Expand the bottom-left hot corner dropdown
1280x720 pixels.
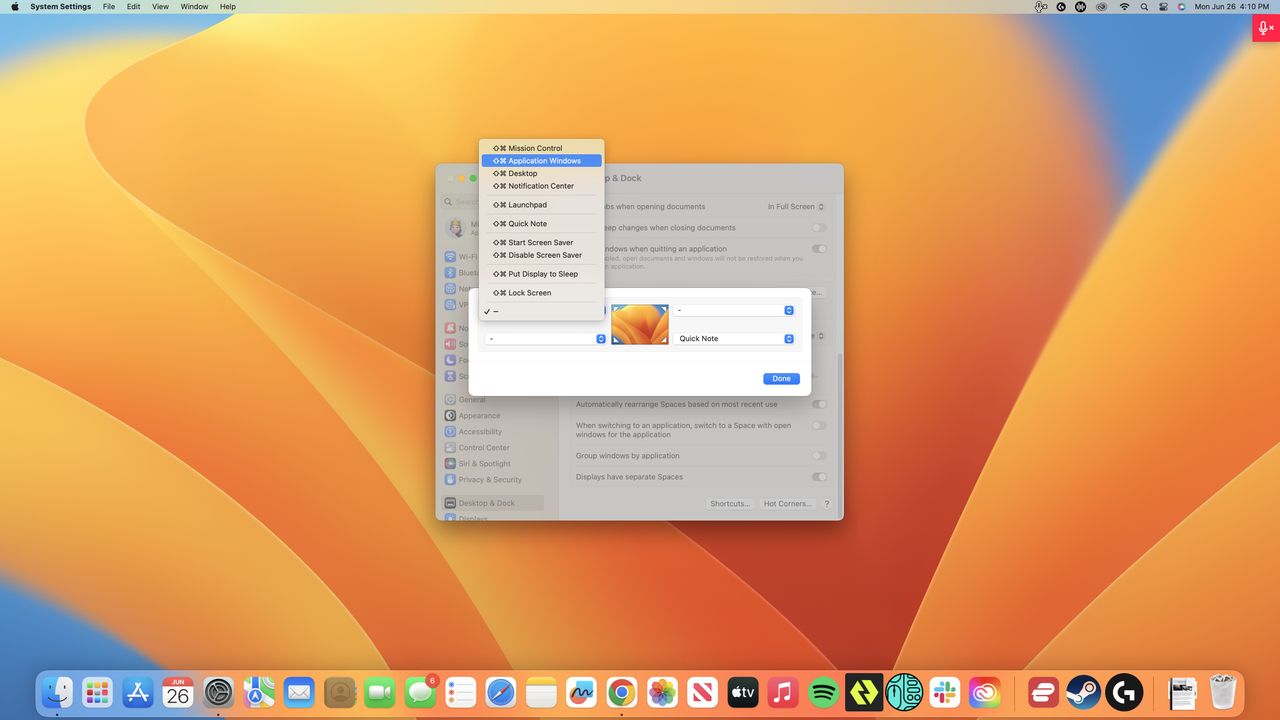coord(546,339)
